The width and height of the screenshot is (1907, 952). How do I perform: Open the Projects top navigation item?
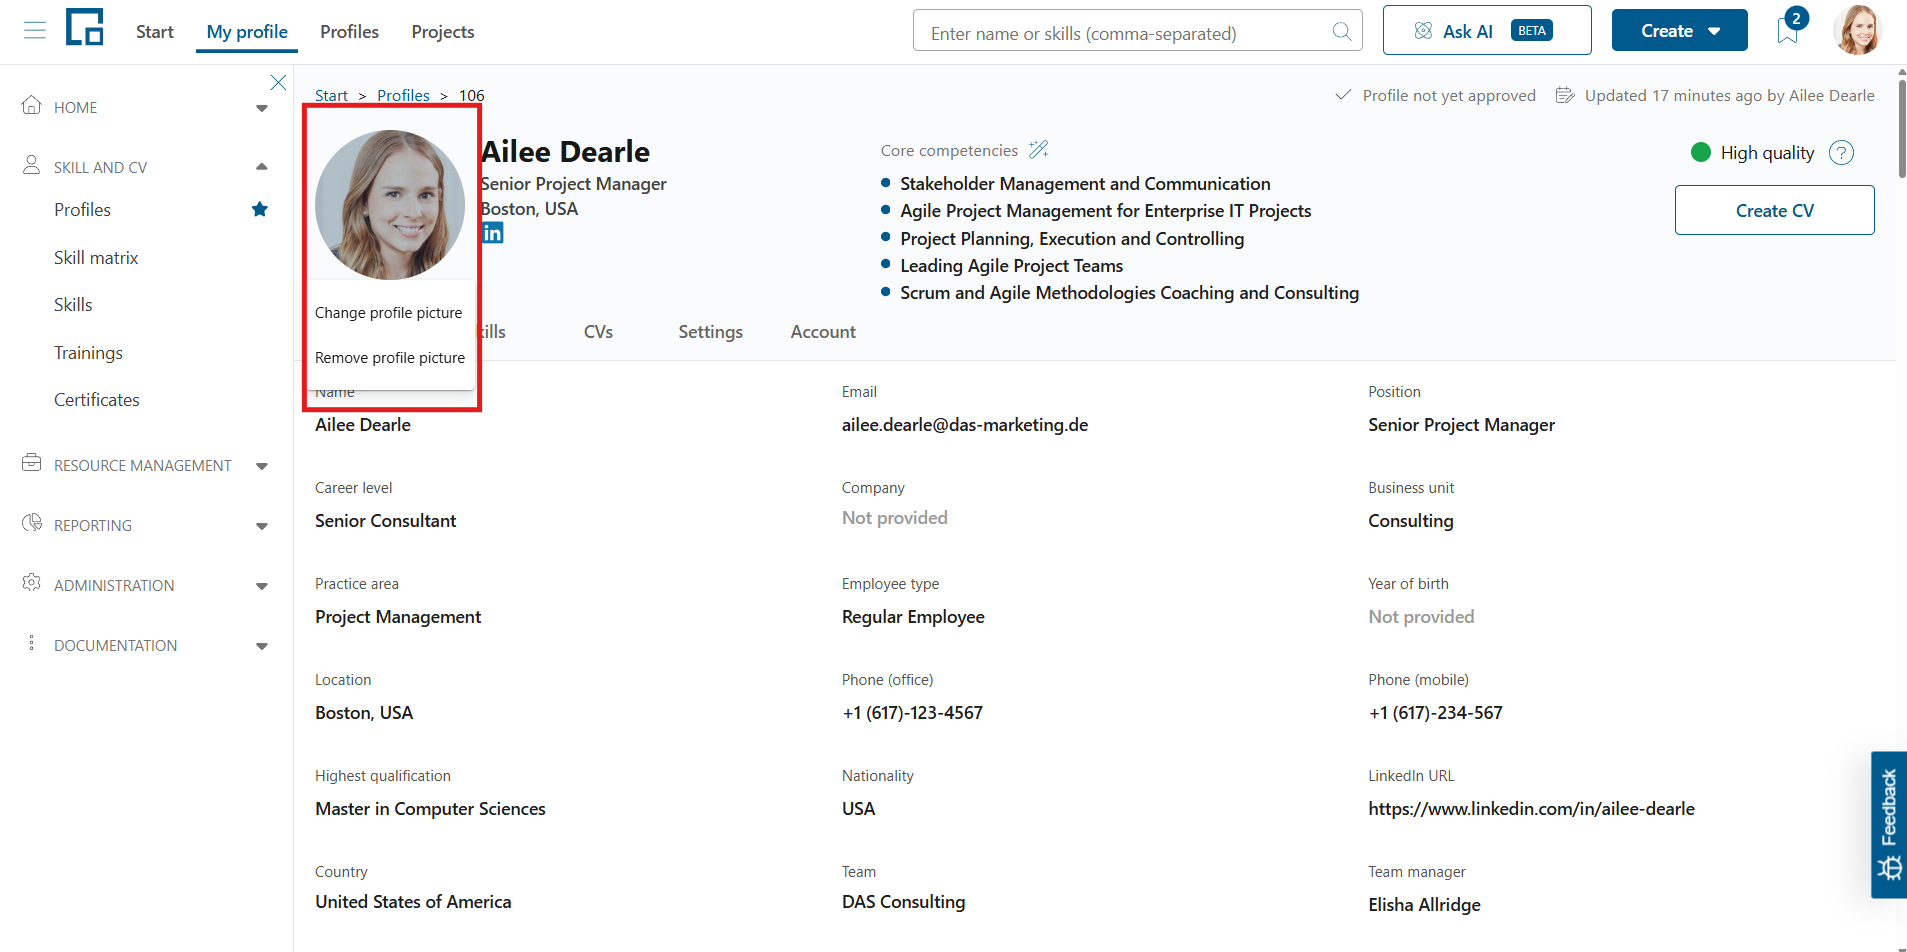[x=443, y=32]
